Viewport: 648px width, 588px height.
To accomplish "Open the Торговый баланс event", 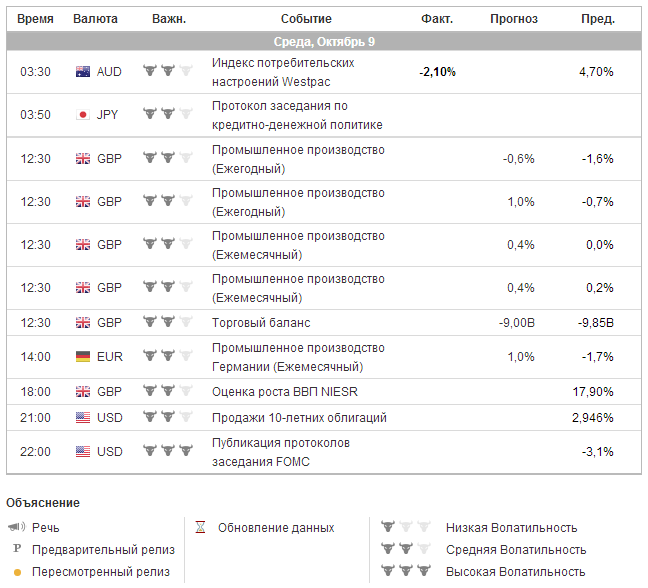I will coord(261,323).
